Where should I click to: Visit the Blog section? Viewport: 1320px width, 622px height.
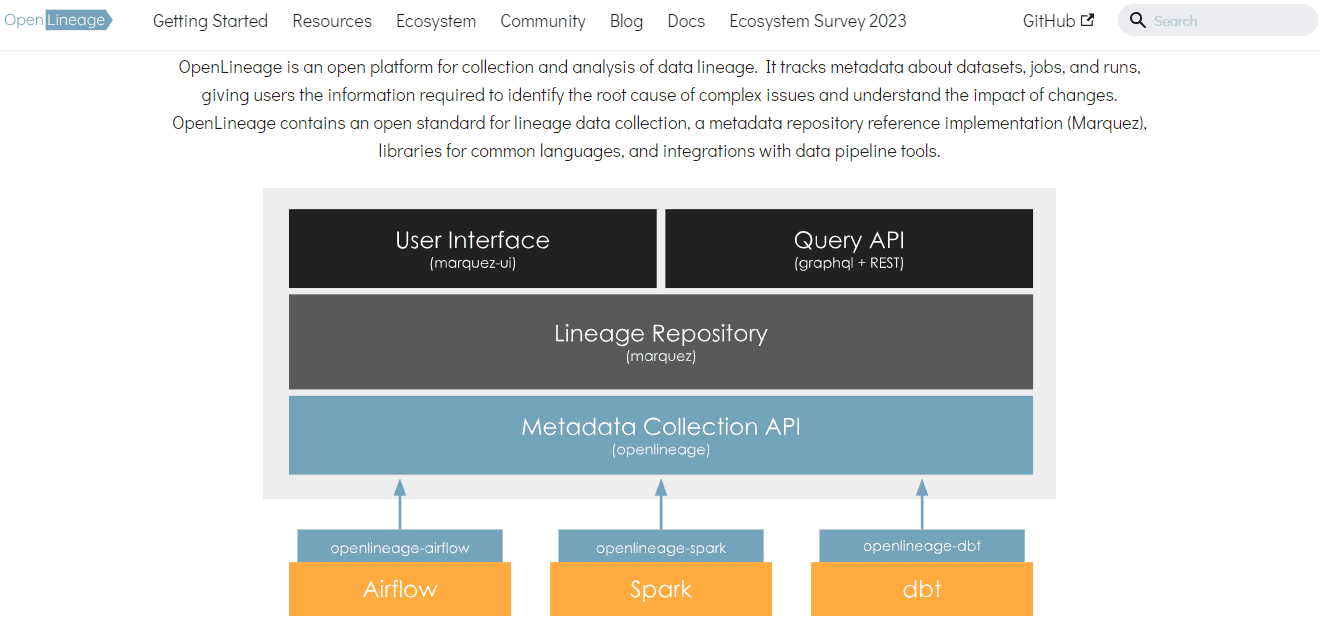(626, 21)
